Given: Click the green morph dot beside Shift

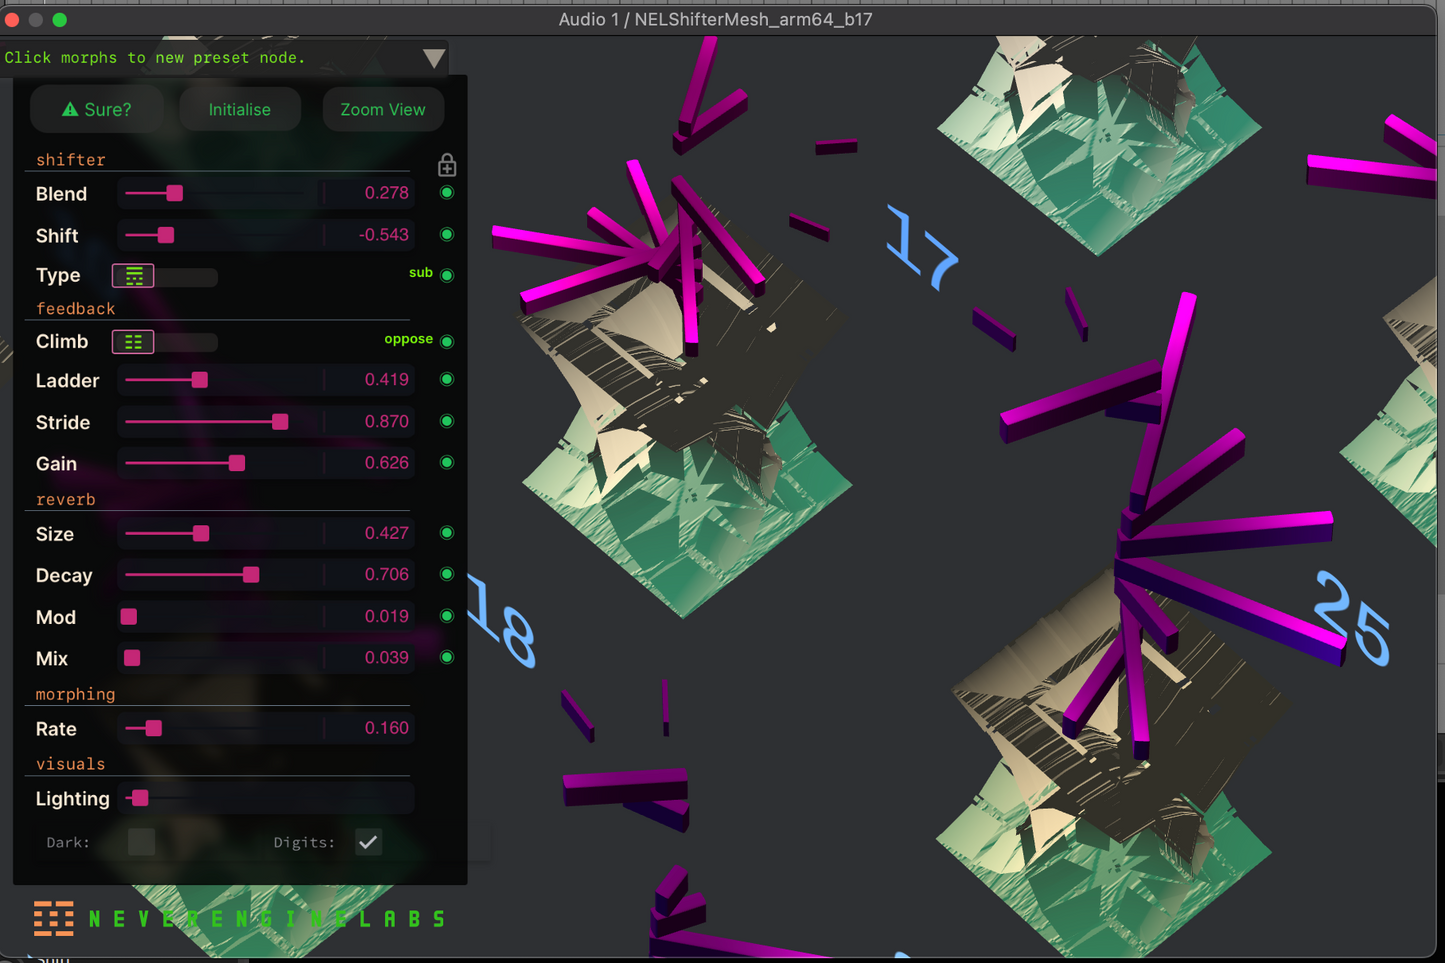Looking at the screenshot, I should (447, 235).
